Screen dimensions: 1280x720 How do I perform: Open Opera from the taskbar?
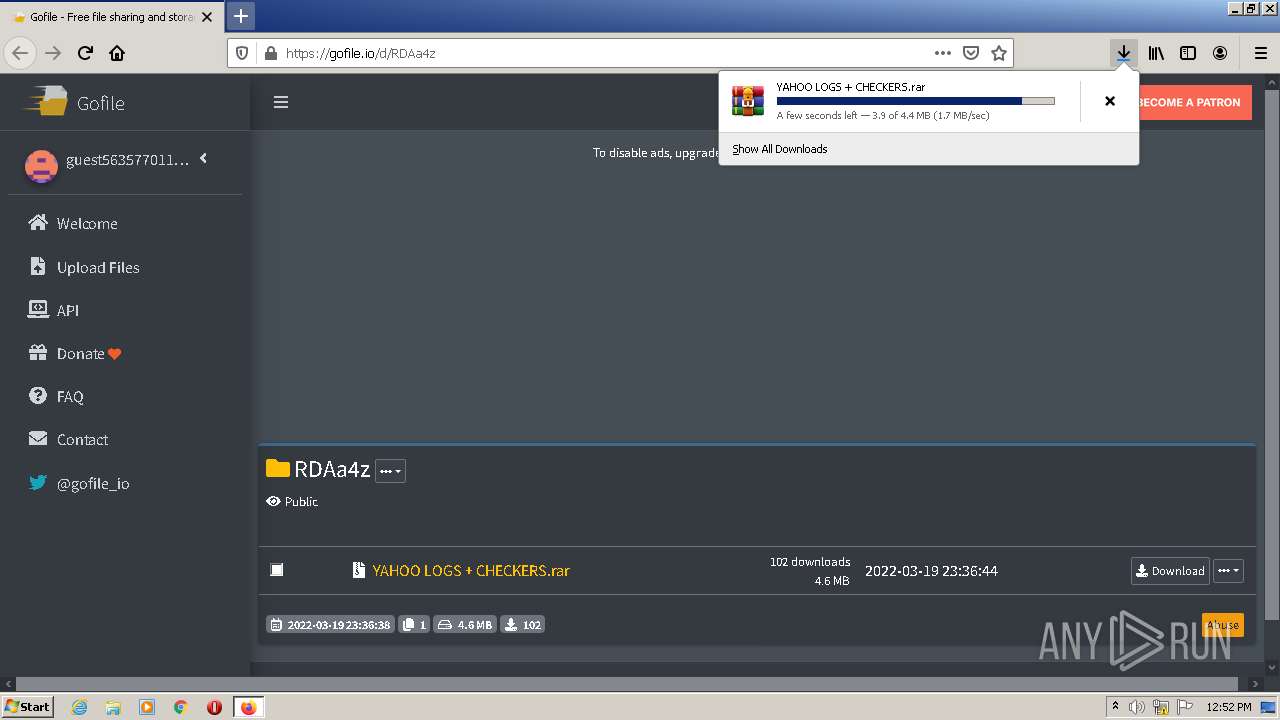214,707
